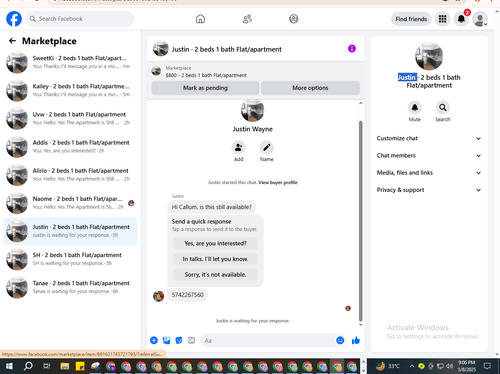The image size is (500, 374).
Task: Click the Find friends button
Action: 411,19
